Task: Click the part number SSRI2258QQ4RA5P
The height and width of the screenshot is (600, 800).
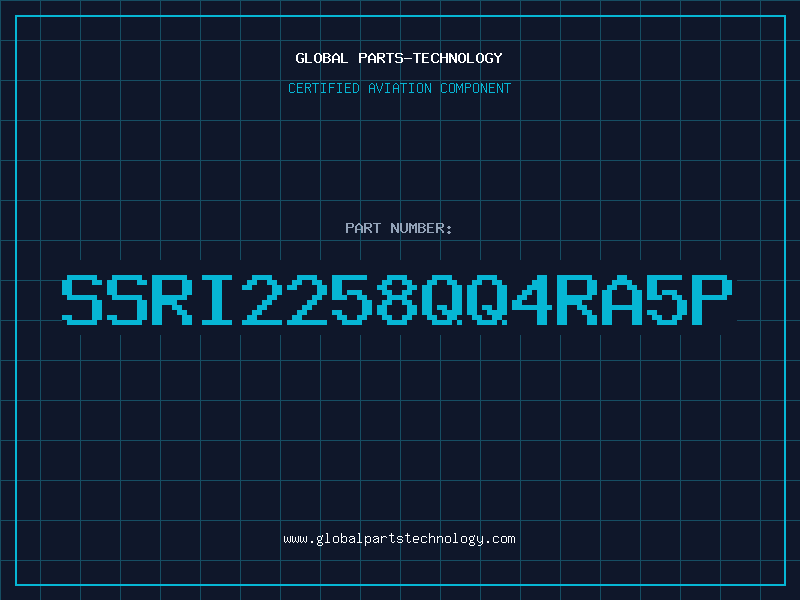Action: click(x=397, y=300)
